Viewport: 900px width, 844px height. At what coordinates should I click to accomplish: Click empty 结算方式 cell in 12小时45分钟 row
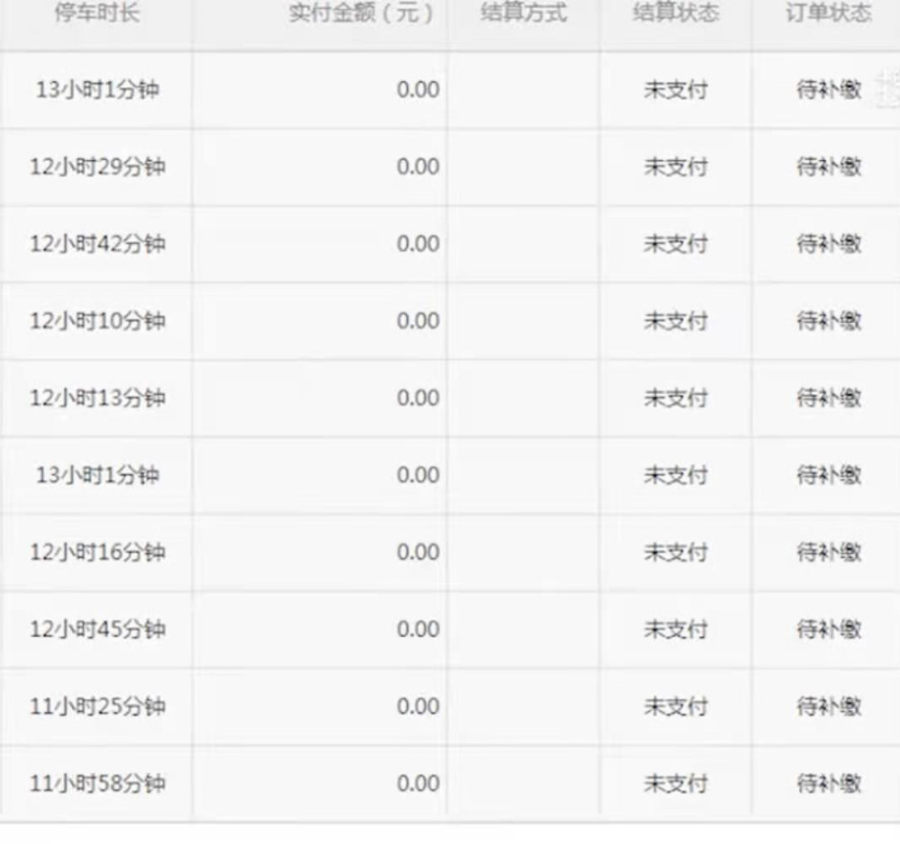click(524, 629)
